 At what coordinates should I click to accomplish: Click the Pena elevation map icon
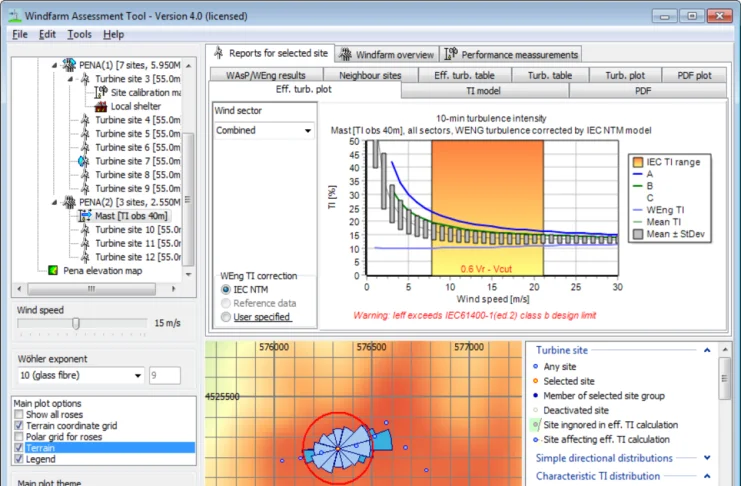coord(53,270)
